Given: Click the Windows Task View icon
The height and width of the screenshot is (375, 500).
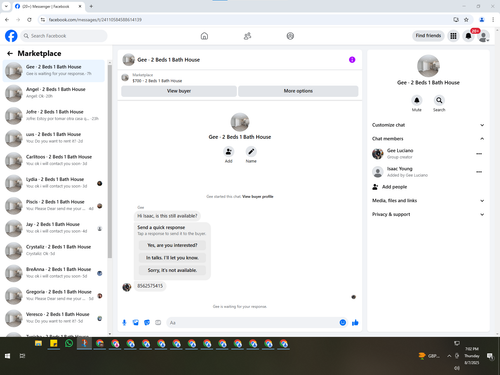Looking at the screenshot, I should (22, 356).
